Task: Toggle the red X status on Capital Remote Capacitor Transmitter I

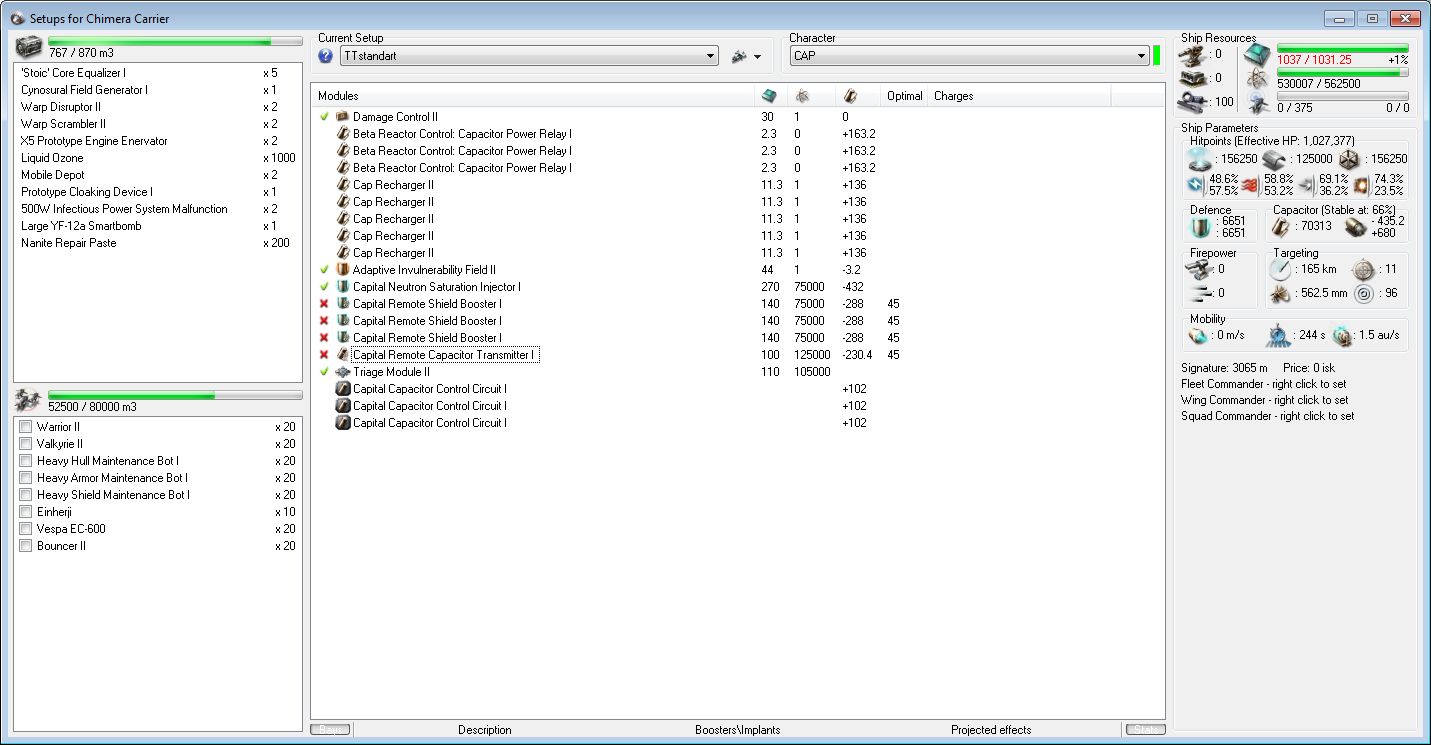Action: click(x=324, y=355)
